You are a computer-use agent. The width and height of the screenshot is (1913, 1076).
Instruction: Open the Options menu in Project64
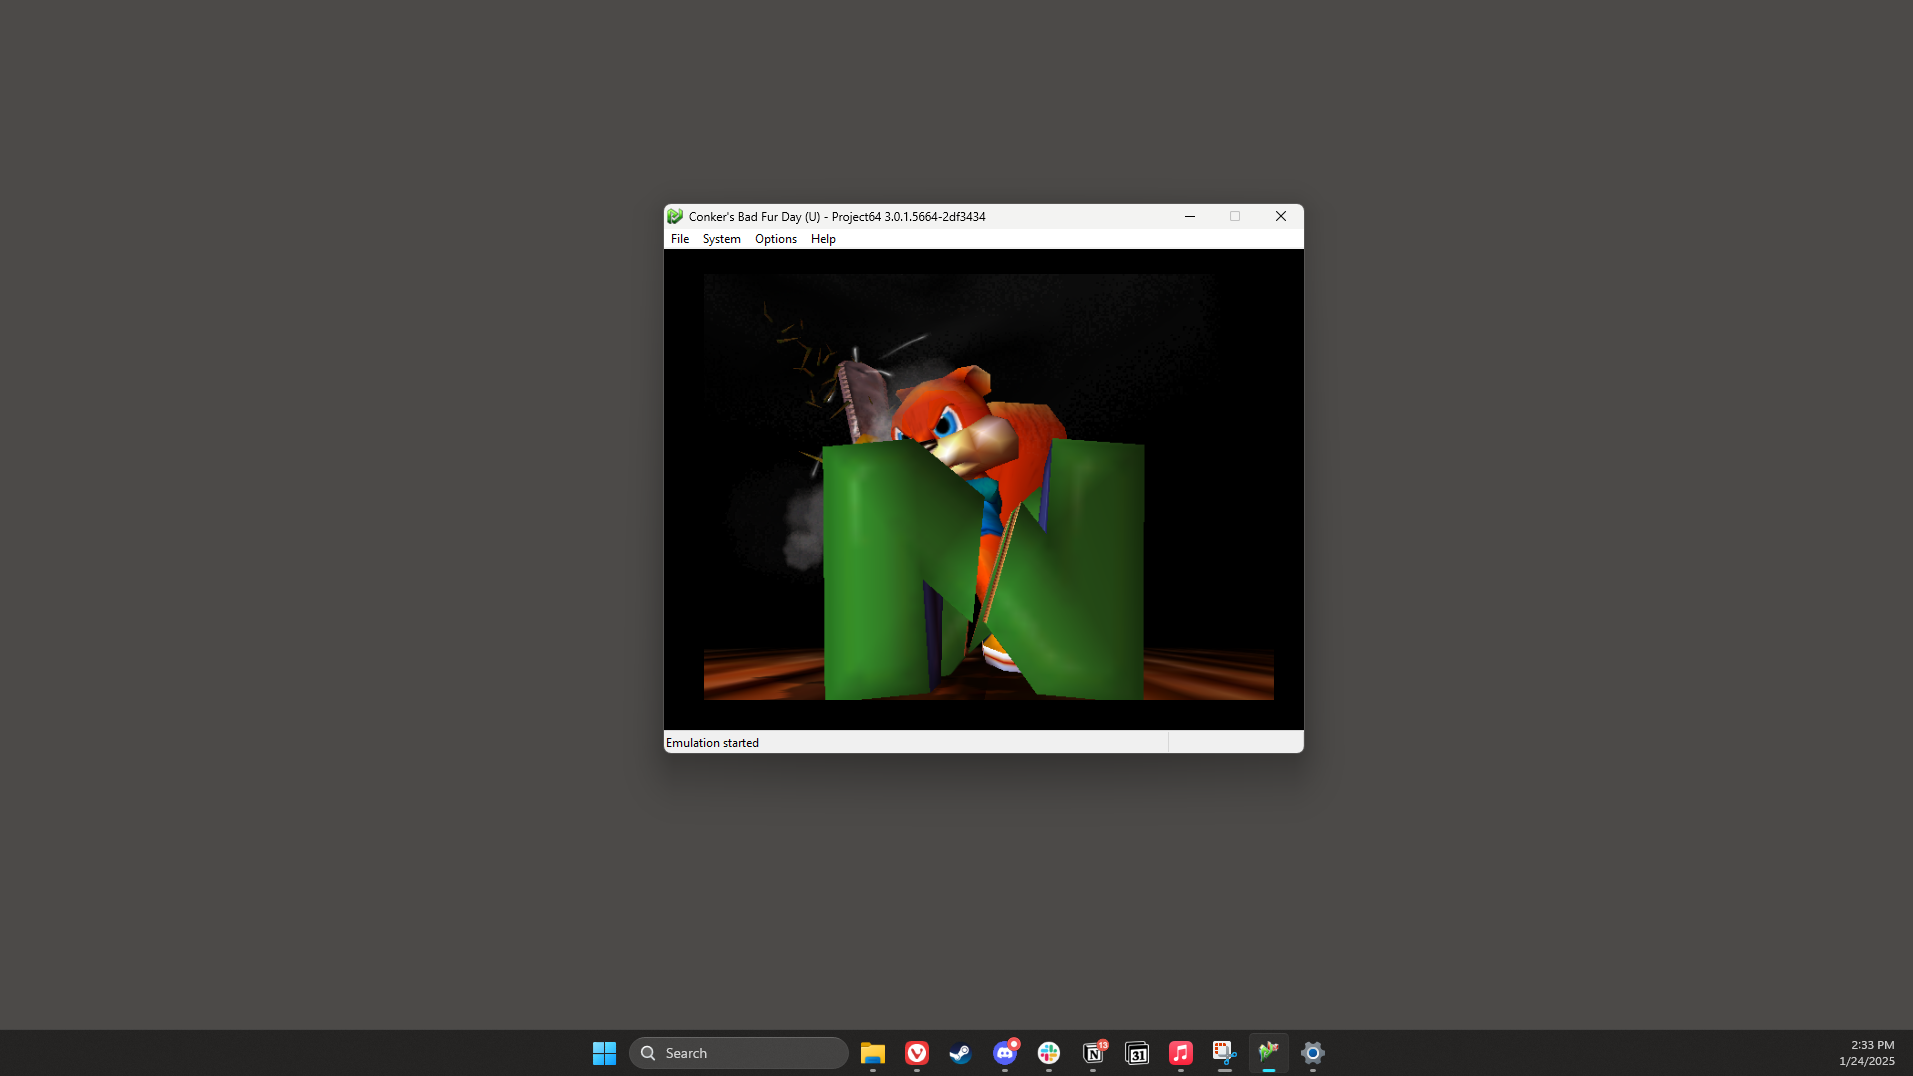click(x=776, y=239)
